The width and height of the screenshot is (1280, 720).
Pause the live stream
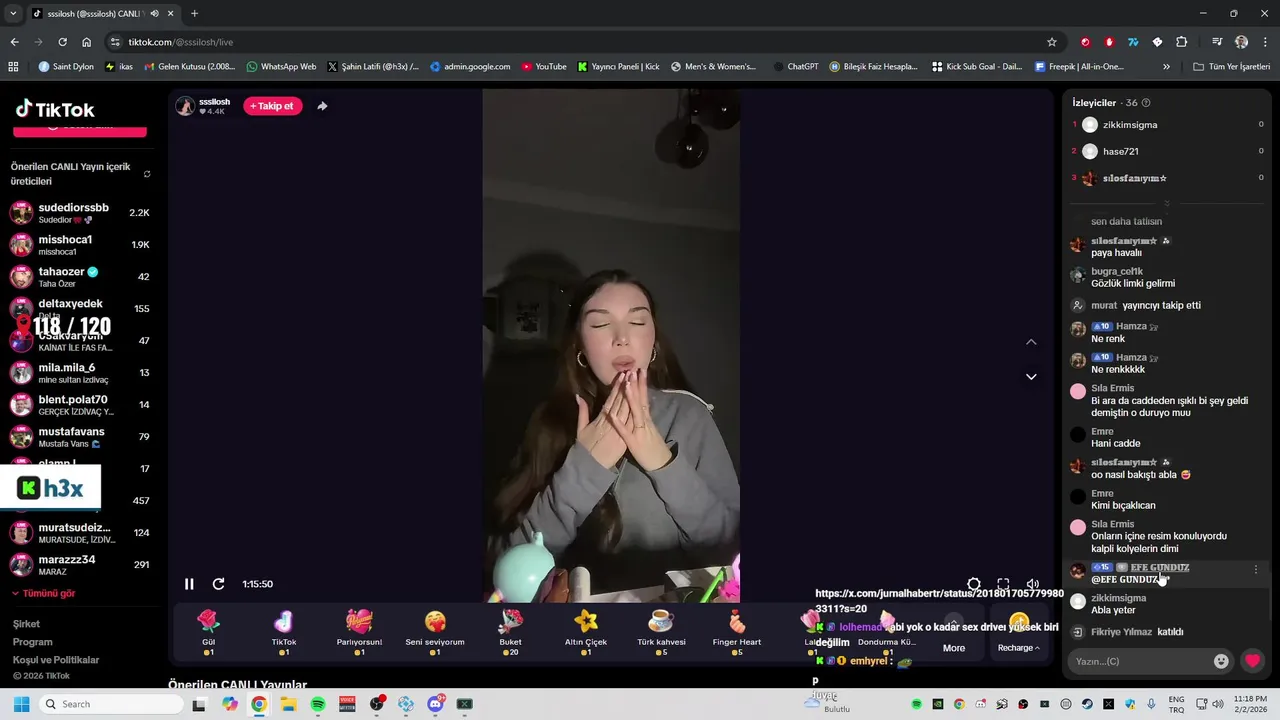[x=189, y=584]
